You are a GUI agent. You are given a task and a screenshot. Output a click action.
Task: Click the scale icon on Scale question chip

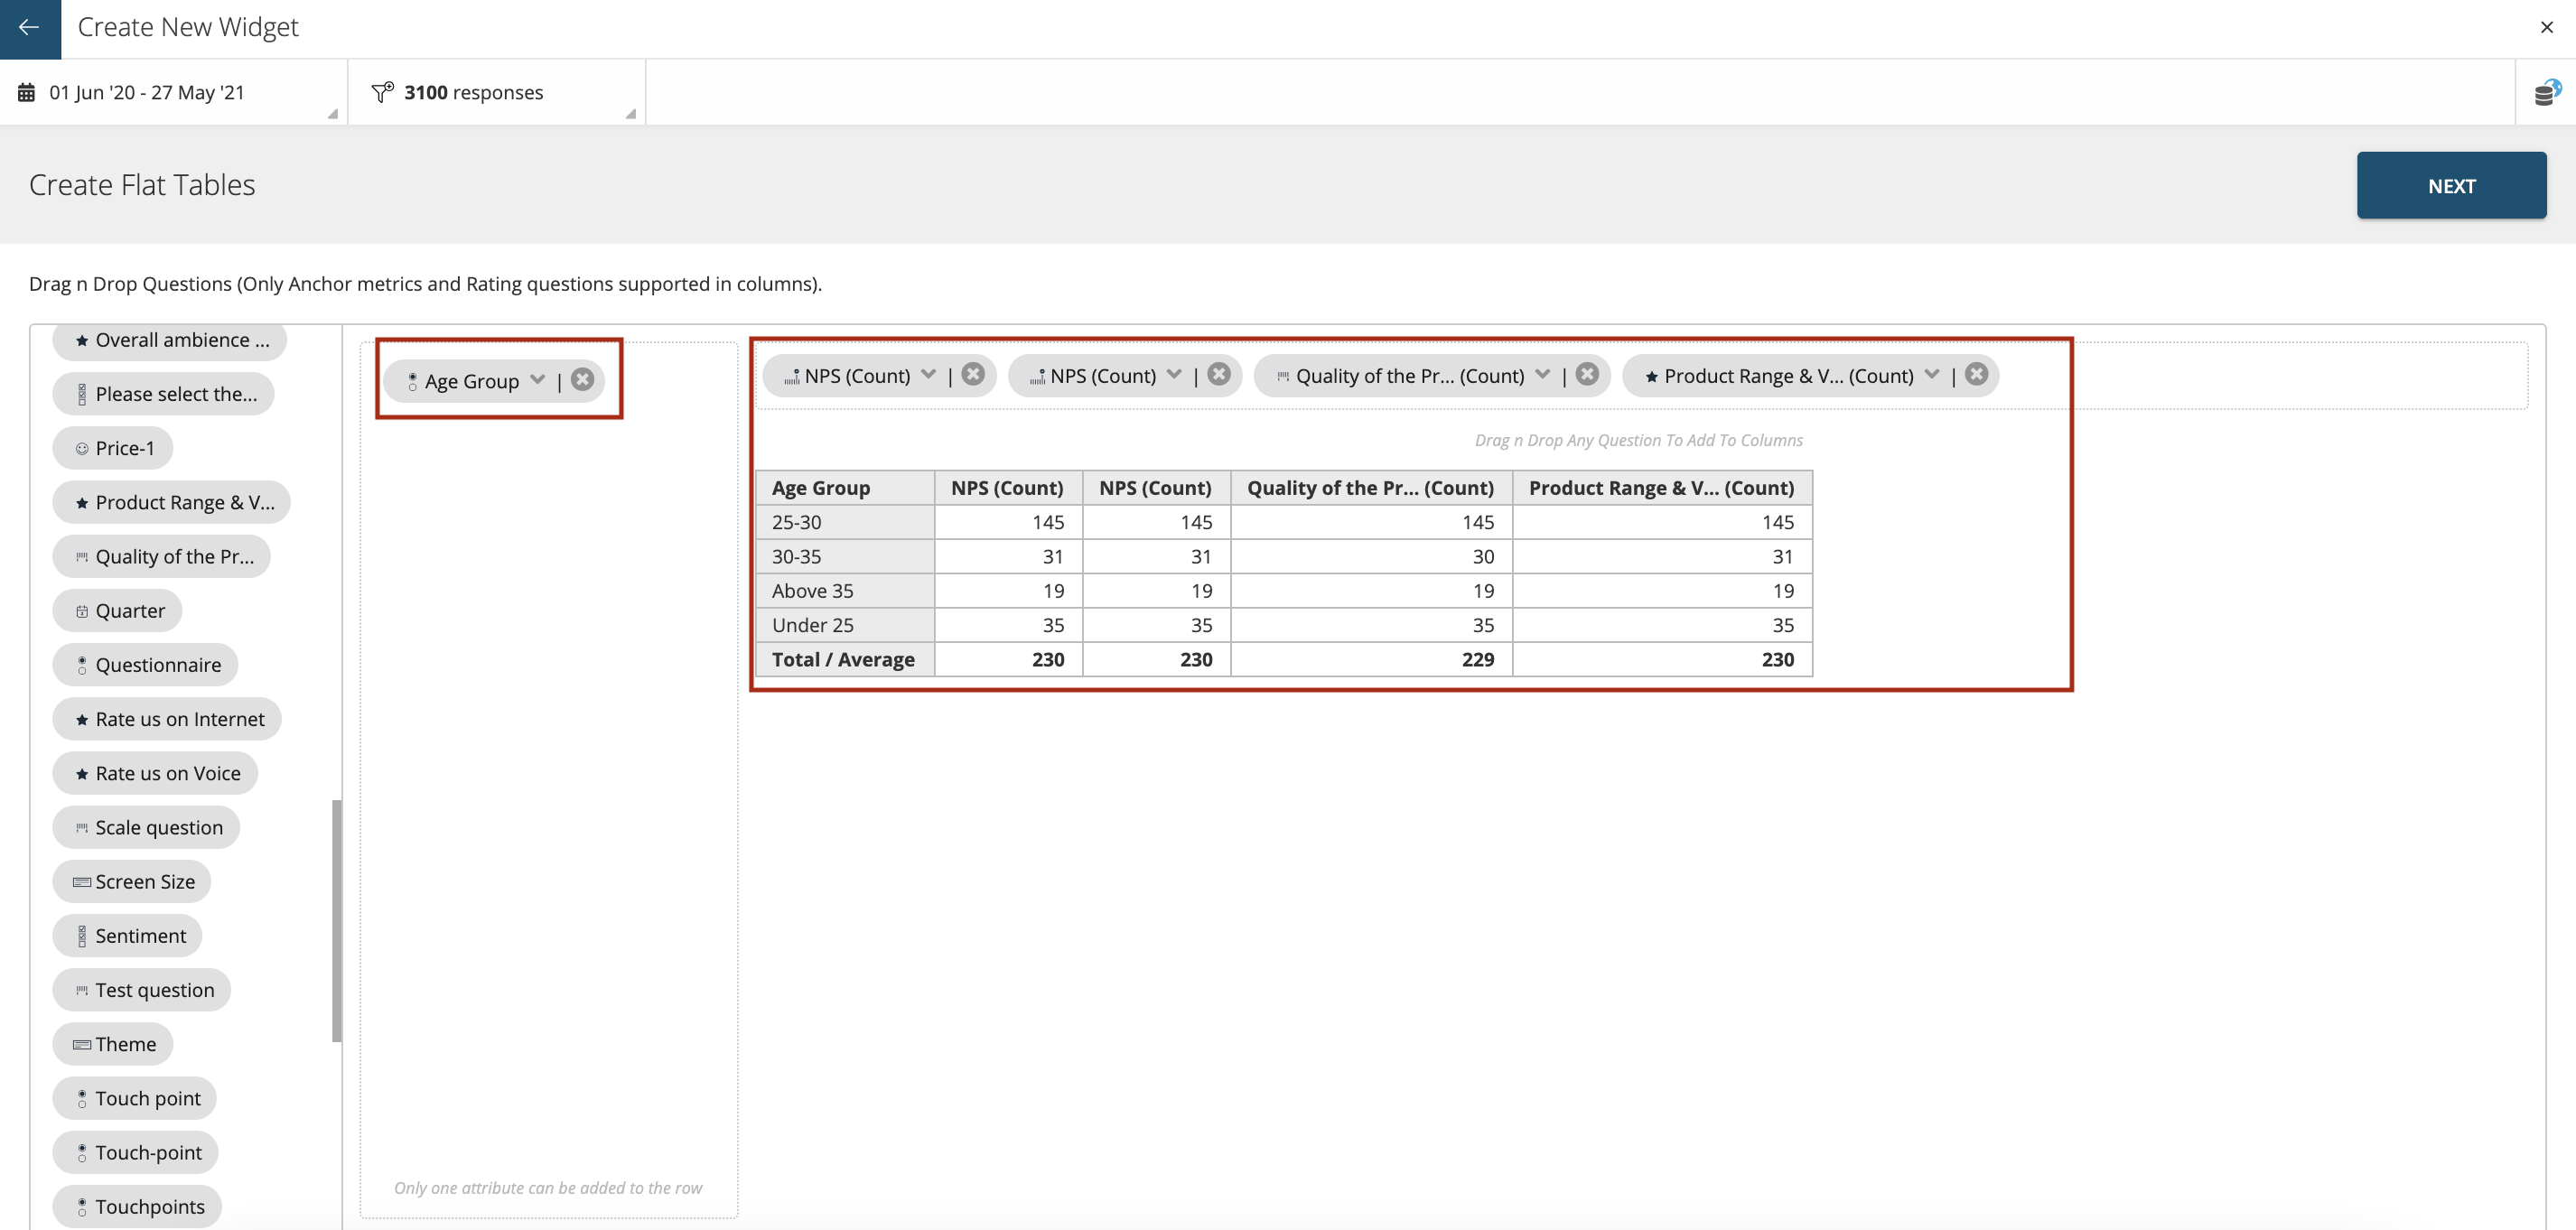(x=82, y=827)
